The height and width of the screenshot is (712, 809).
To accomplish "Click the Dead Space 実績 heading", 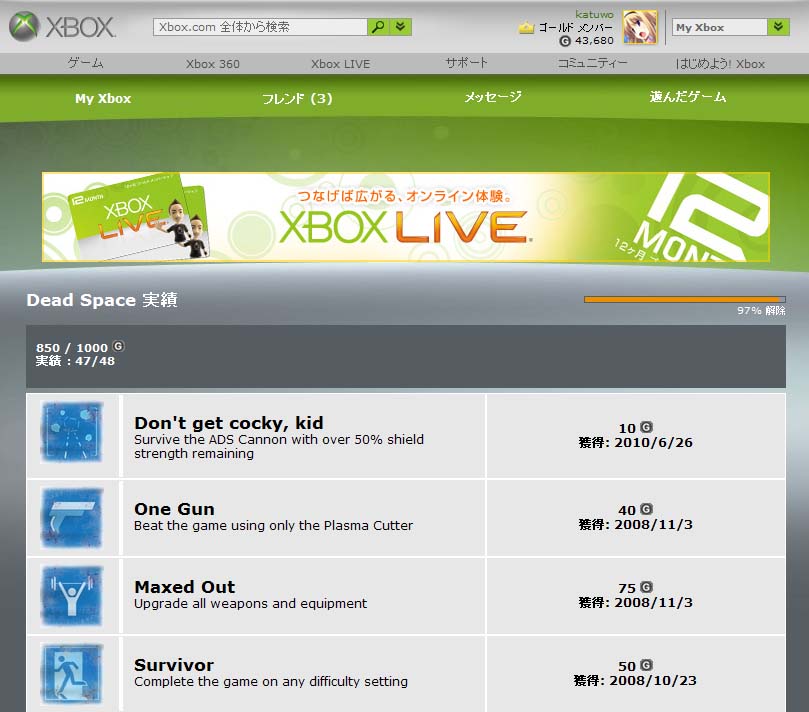I will click(102, 300).
